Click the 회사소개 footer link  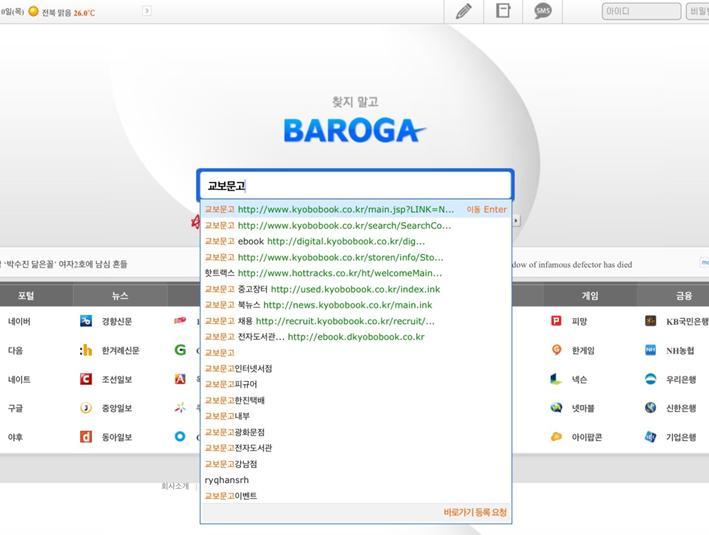click(x=175, y=486)
